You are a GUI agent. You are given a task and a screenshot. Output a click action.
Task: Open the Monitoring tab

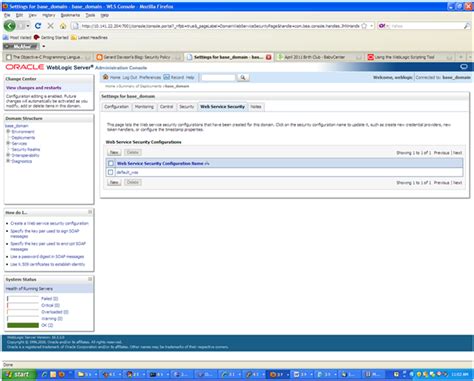click(144, 107)
